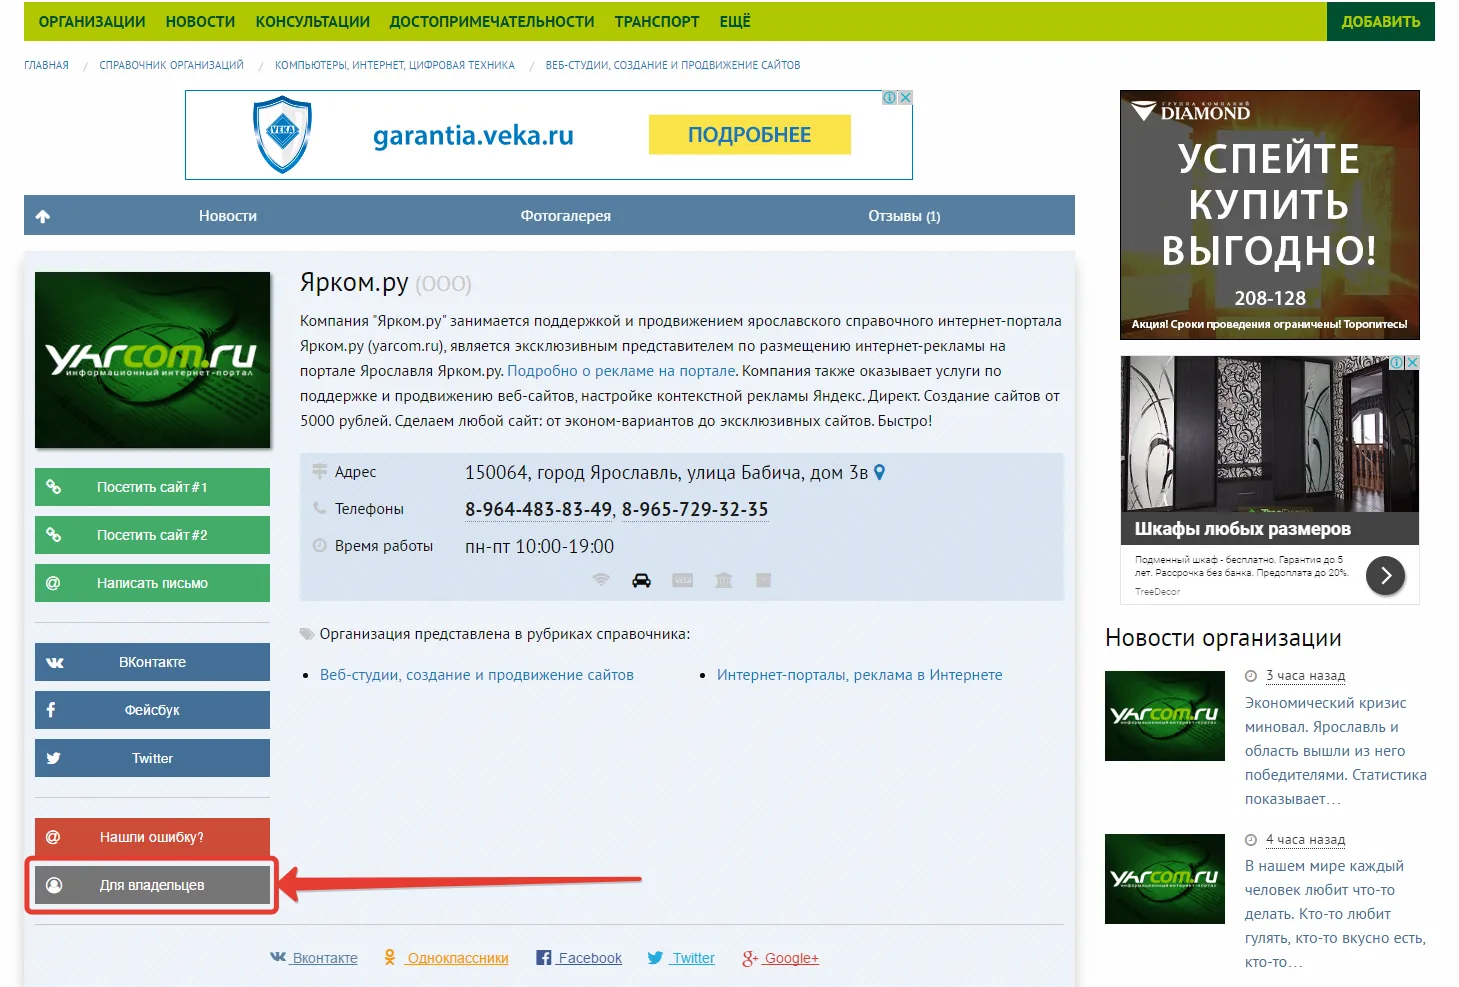1459x987 pixels.
Task: Click the up arrow icon in the blue tab bar
Action: (x=43, y=216)
